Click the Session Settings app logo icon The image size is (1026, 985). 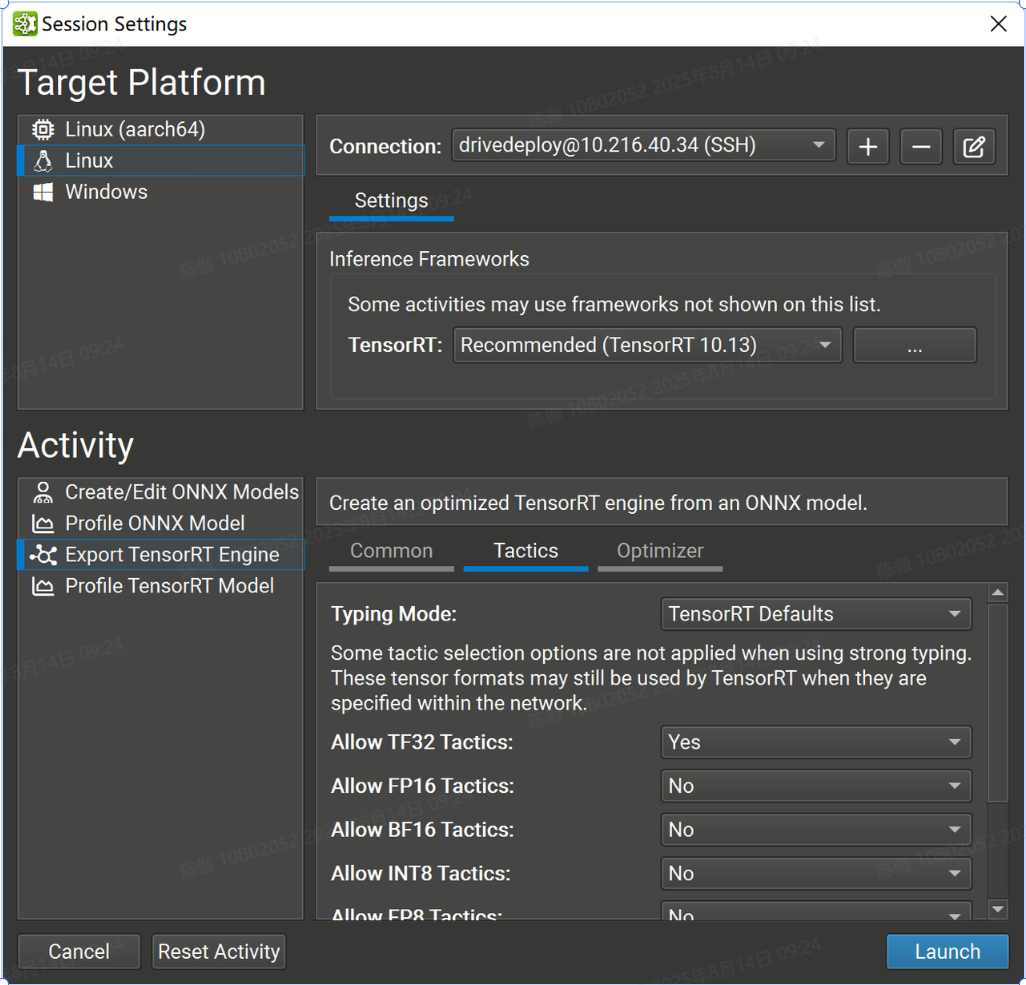coord(25,24)
